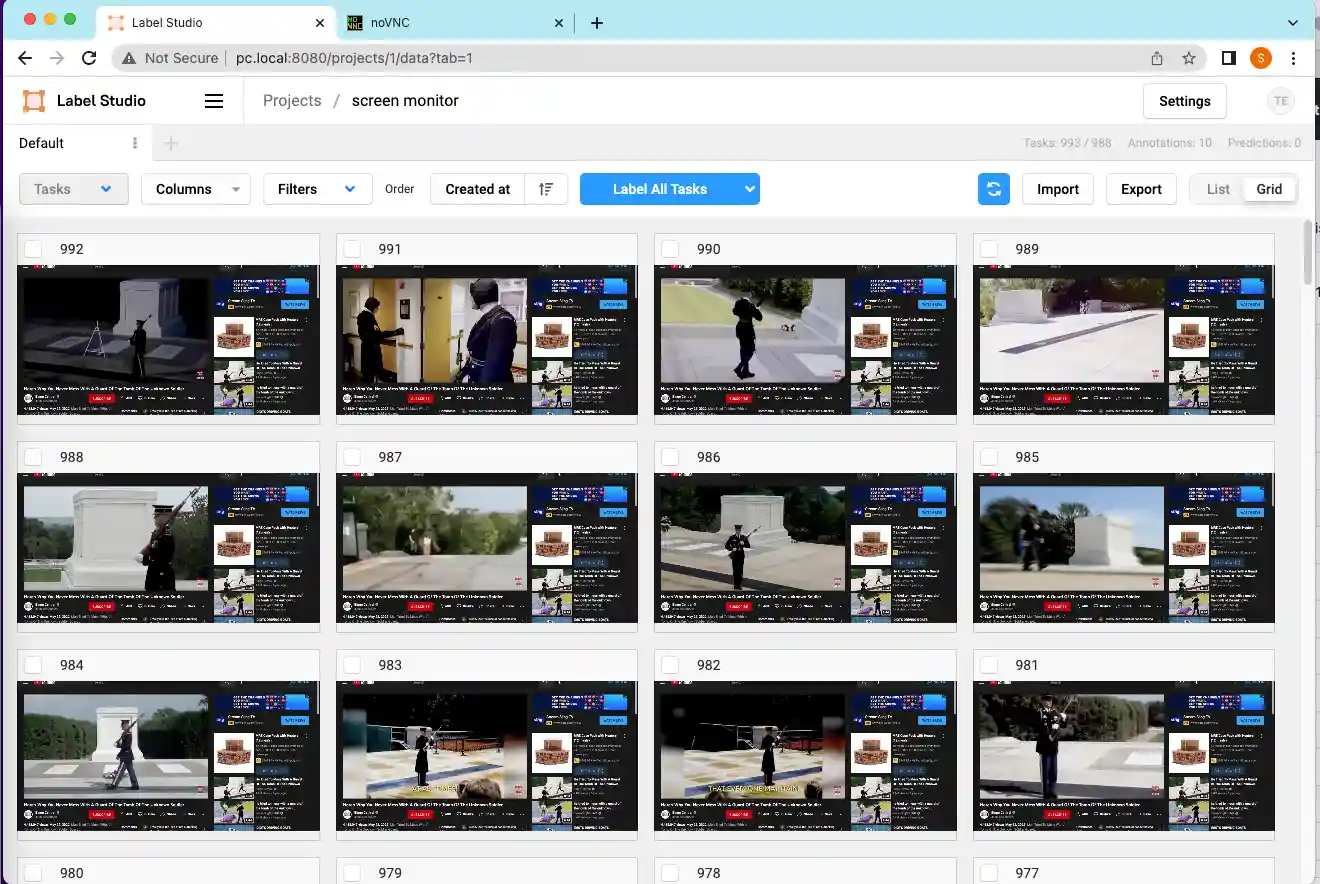The image size is (1320, 884).
Task: Toggle the sort order icon
Action: pyautogui.click(x=546, y=189)
